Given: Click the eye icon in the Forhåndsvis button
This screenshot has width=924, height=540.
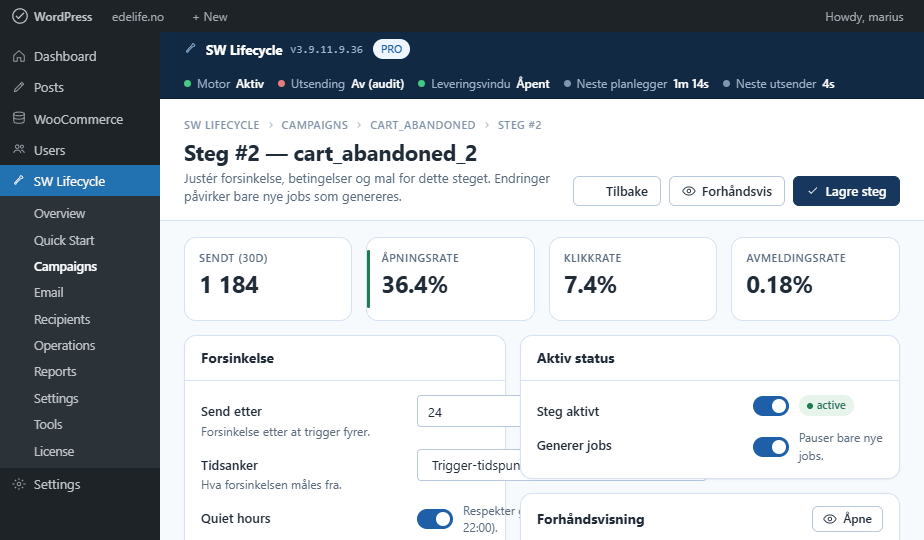Looking at the screenshot, I should point(688,191).
